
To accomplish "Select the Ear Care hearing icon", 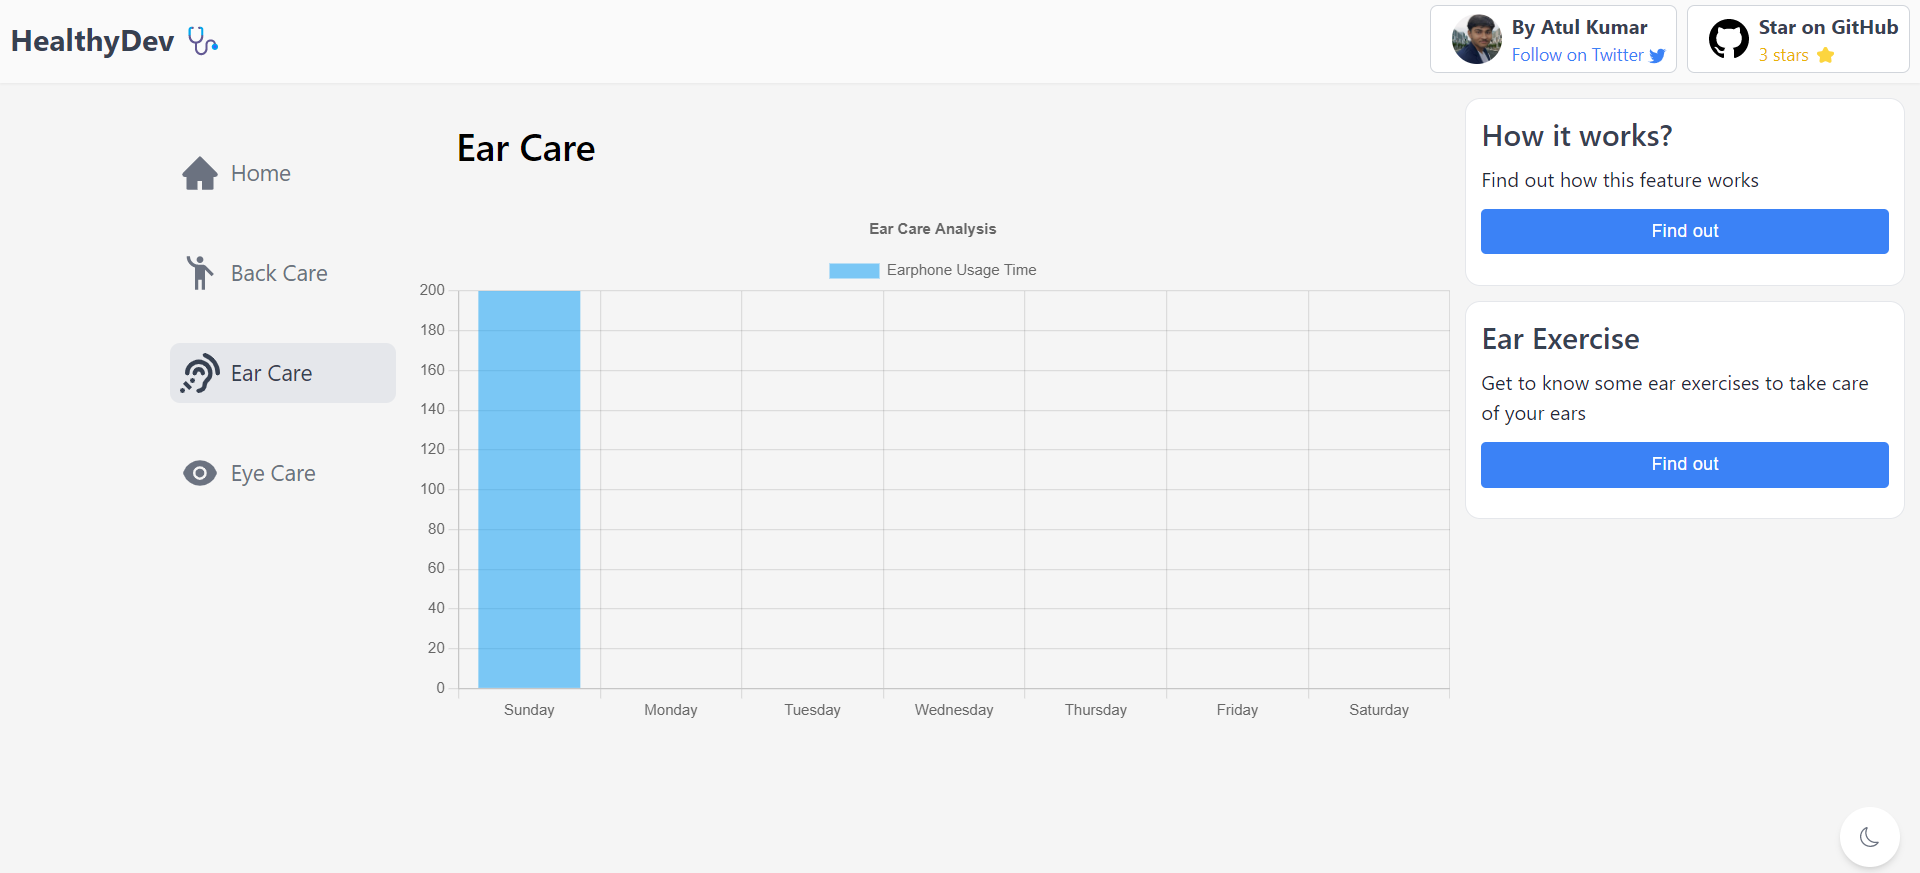I will click(200, 372).
